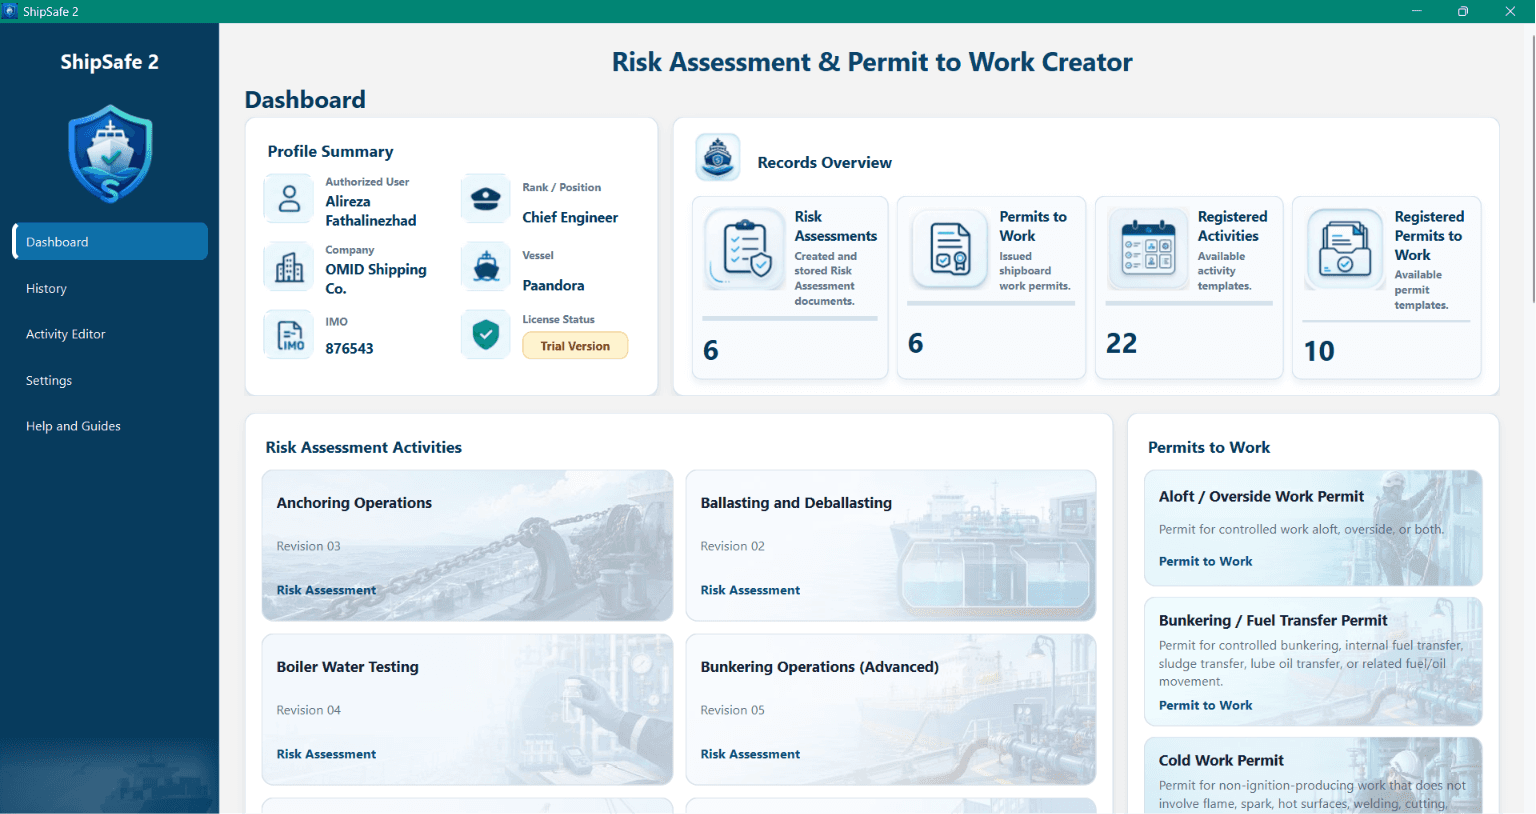The image size is (1536, 814).
Task: Select the Cold Work Permit card
Action: [x=1313, y=776]
